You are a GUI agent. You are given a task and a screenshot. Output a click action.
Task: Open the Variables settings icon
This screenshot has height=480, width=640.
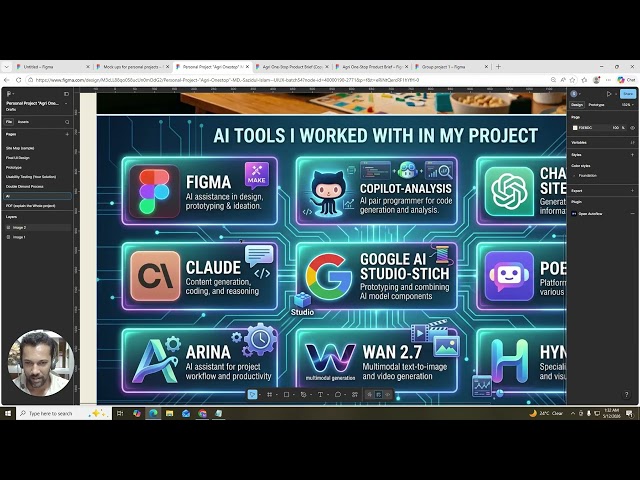pyautogui.click(x=632, y=142)
